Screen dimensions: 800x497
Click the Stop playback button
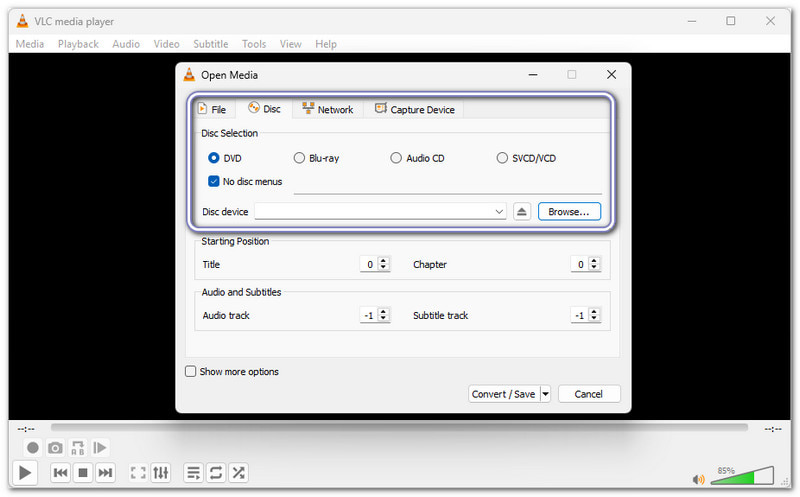click(x=83, y=473)
